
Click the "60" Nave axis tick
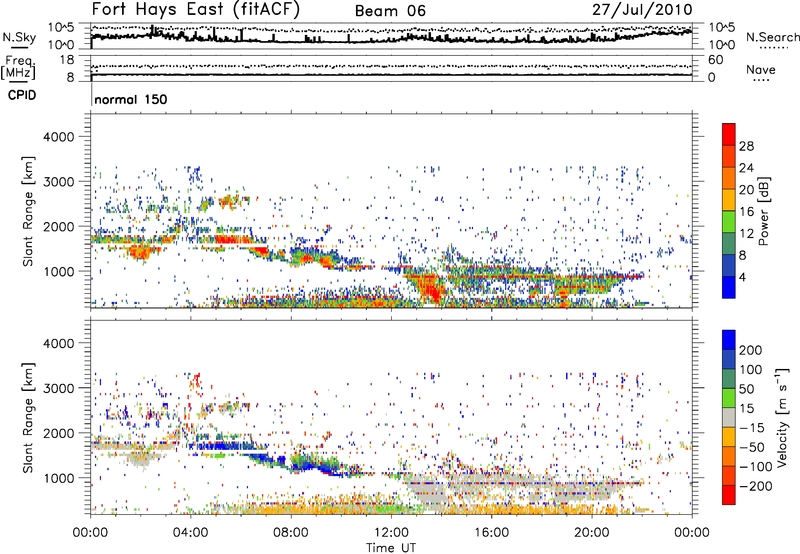pos(715,60)
